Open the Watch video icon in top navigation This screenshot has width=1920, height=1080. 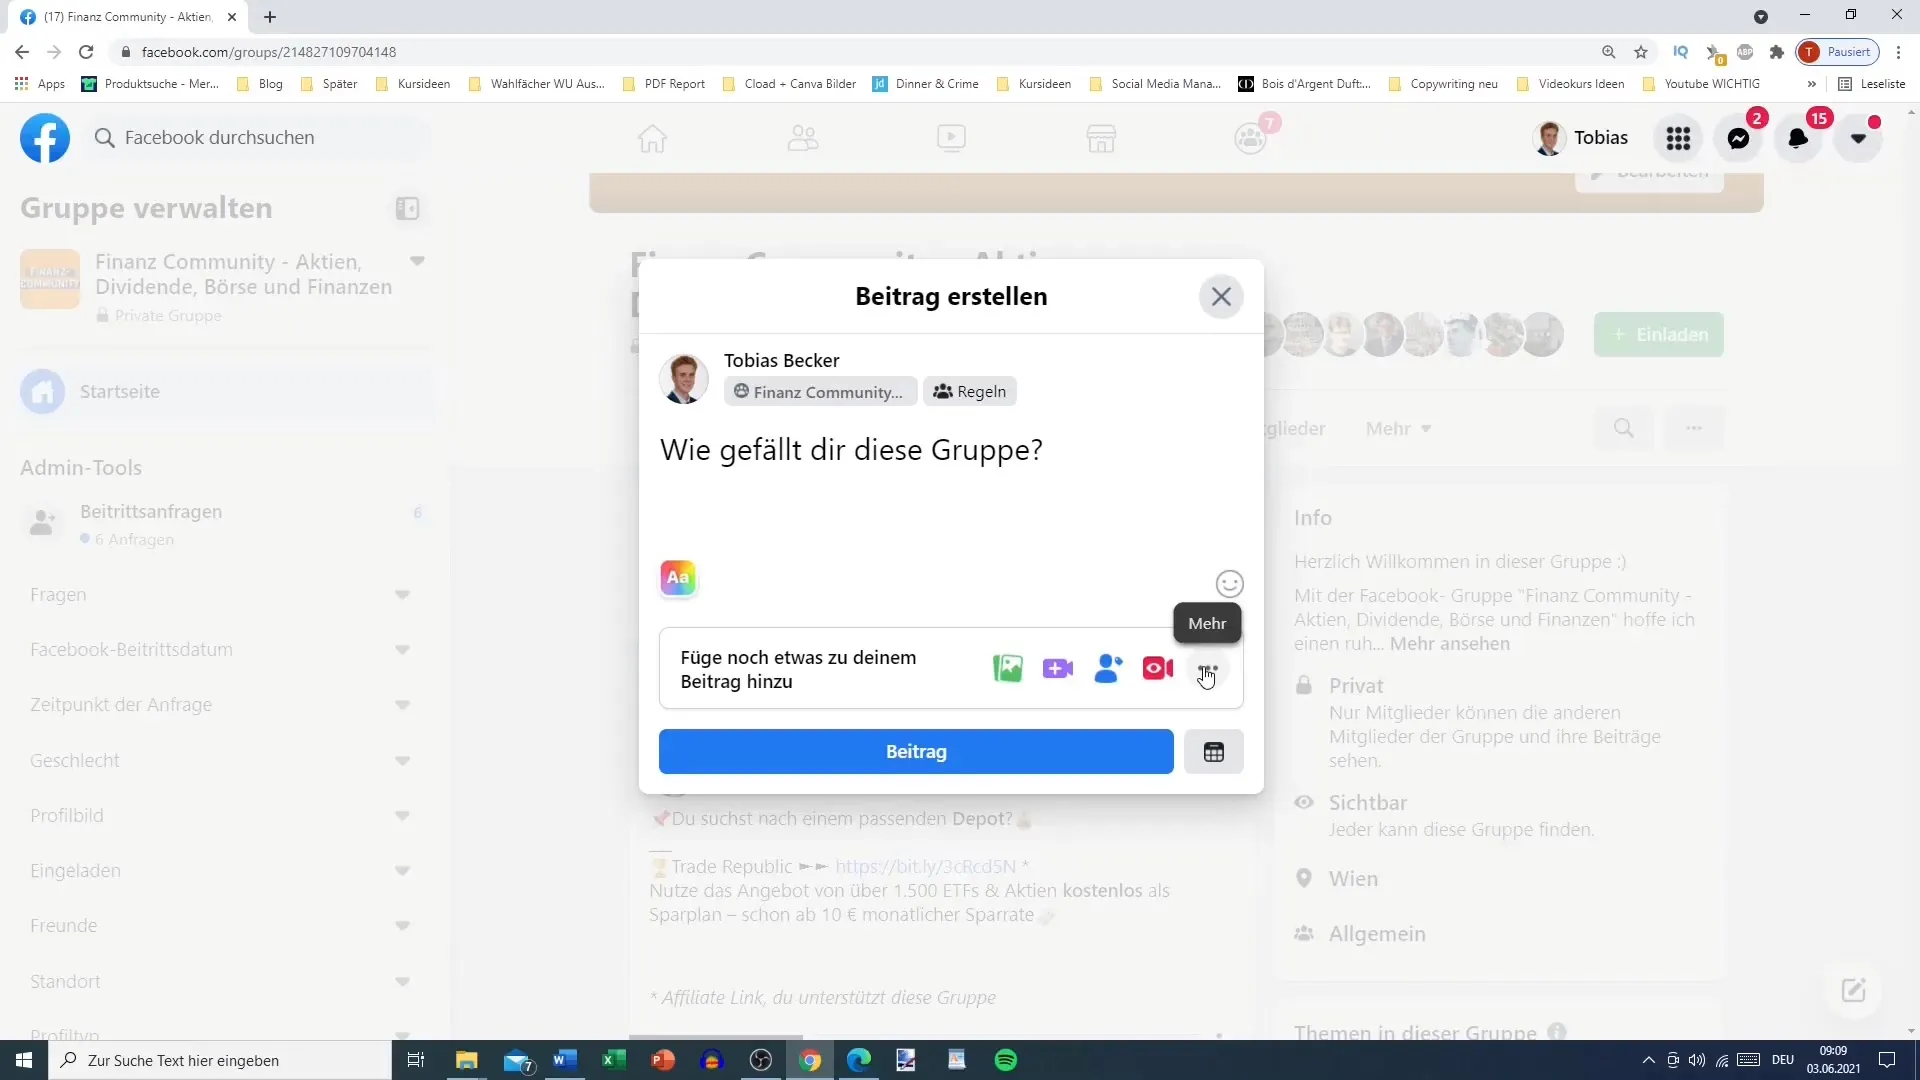click(951, 138)
